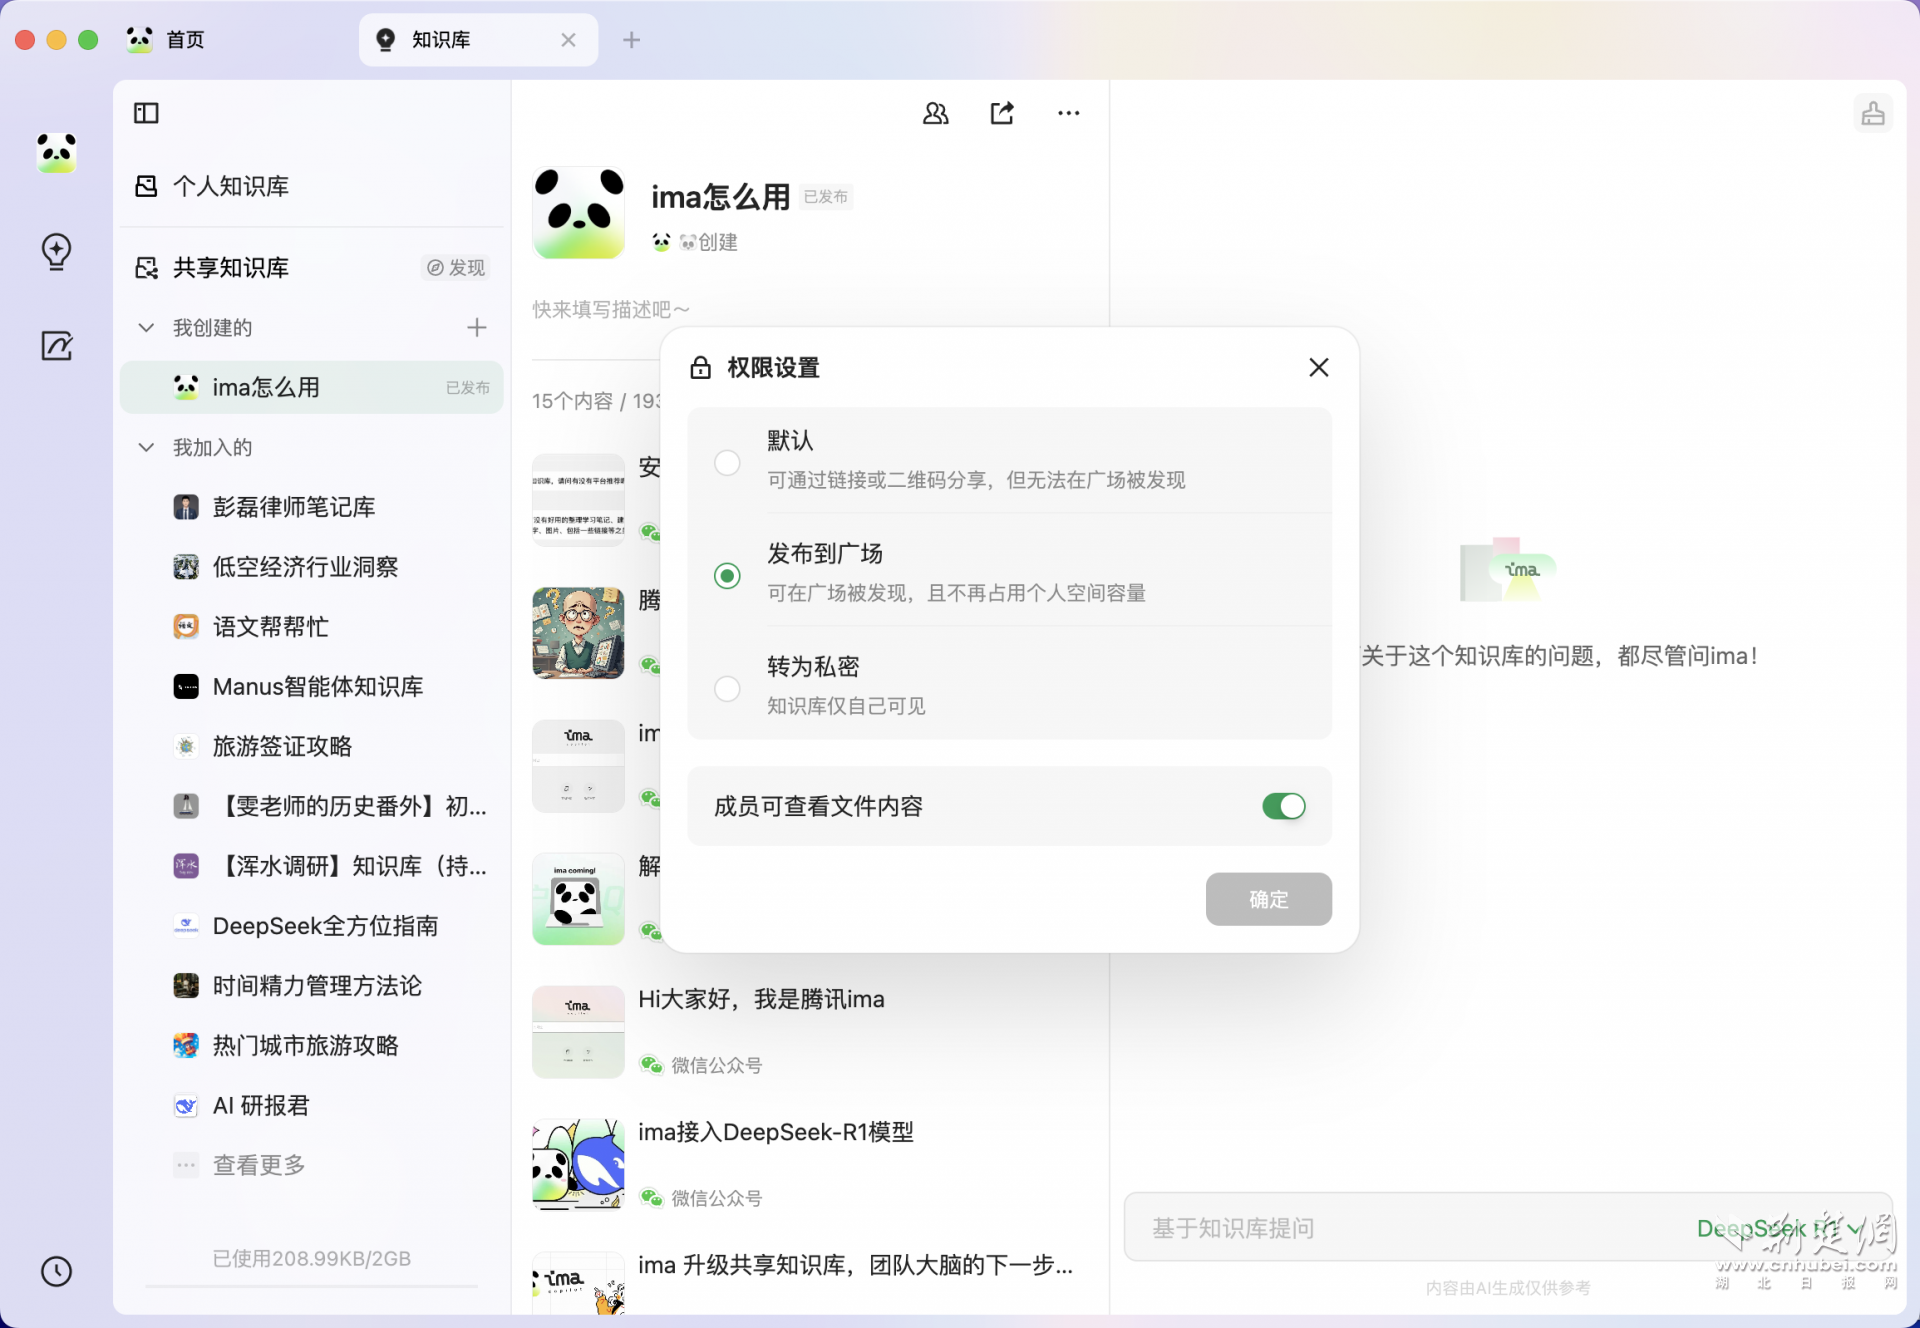This screenshot has height=1328, width=1920.
Task: Collapse the 我创建的 section
Action: pos(145,327)
